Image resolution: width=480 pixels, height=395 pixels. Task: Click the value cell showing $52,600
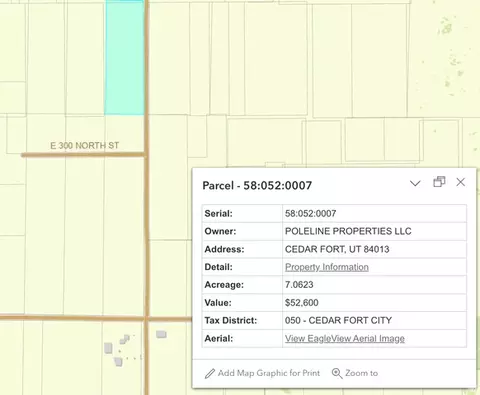[x=374, y=303]
